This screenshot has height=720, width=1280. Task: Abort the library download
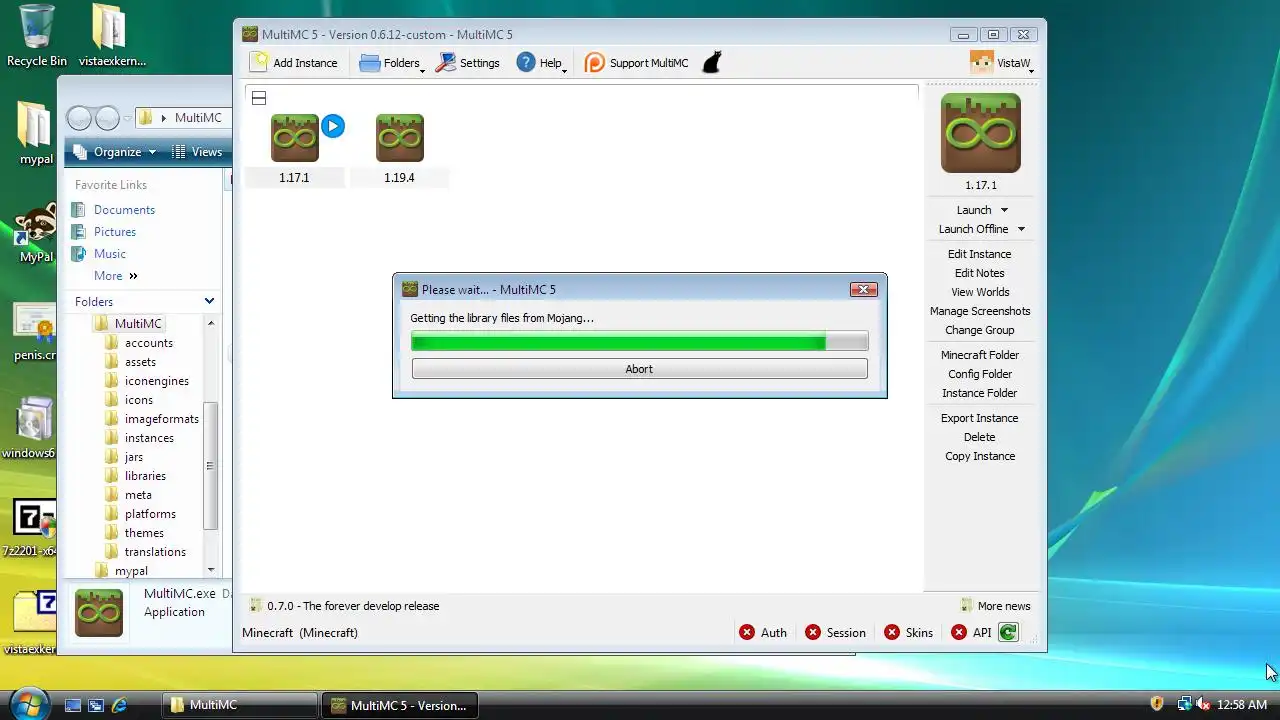[x=639, y=369]
